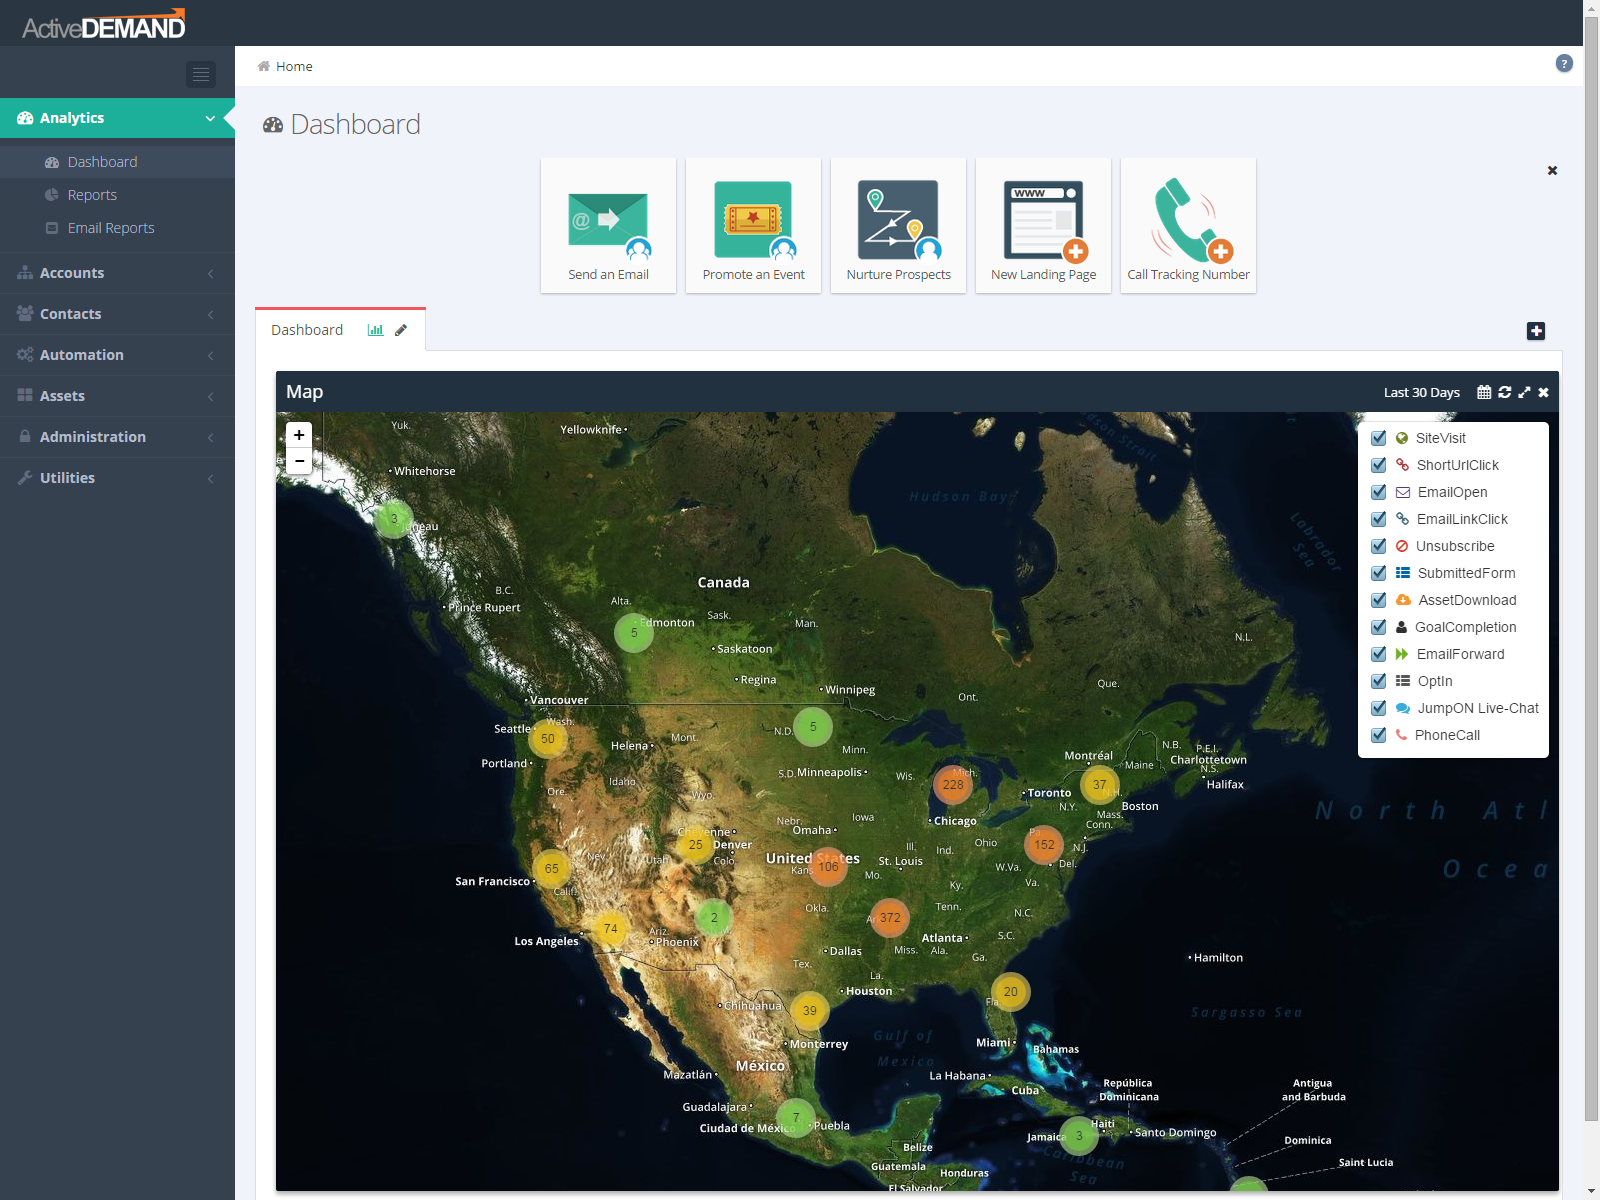This screenshot has height=1200, width=1600.
Task: Toggle the SubmittedForm checkbox
Action: coord(1378,573)
